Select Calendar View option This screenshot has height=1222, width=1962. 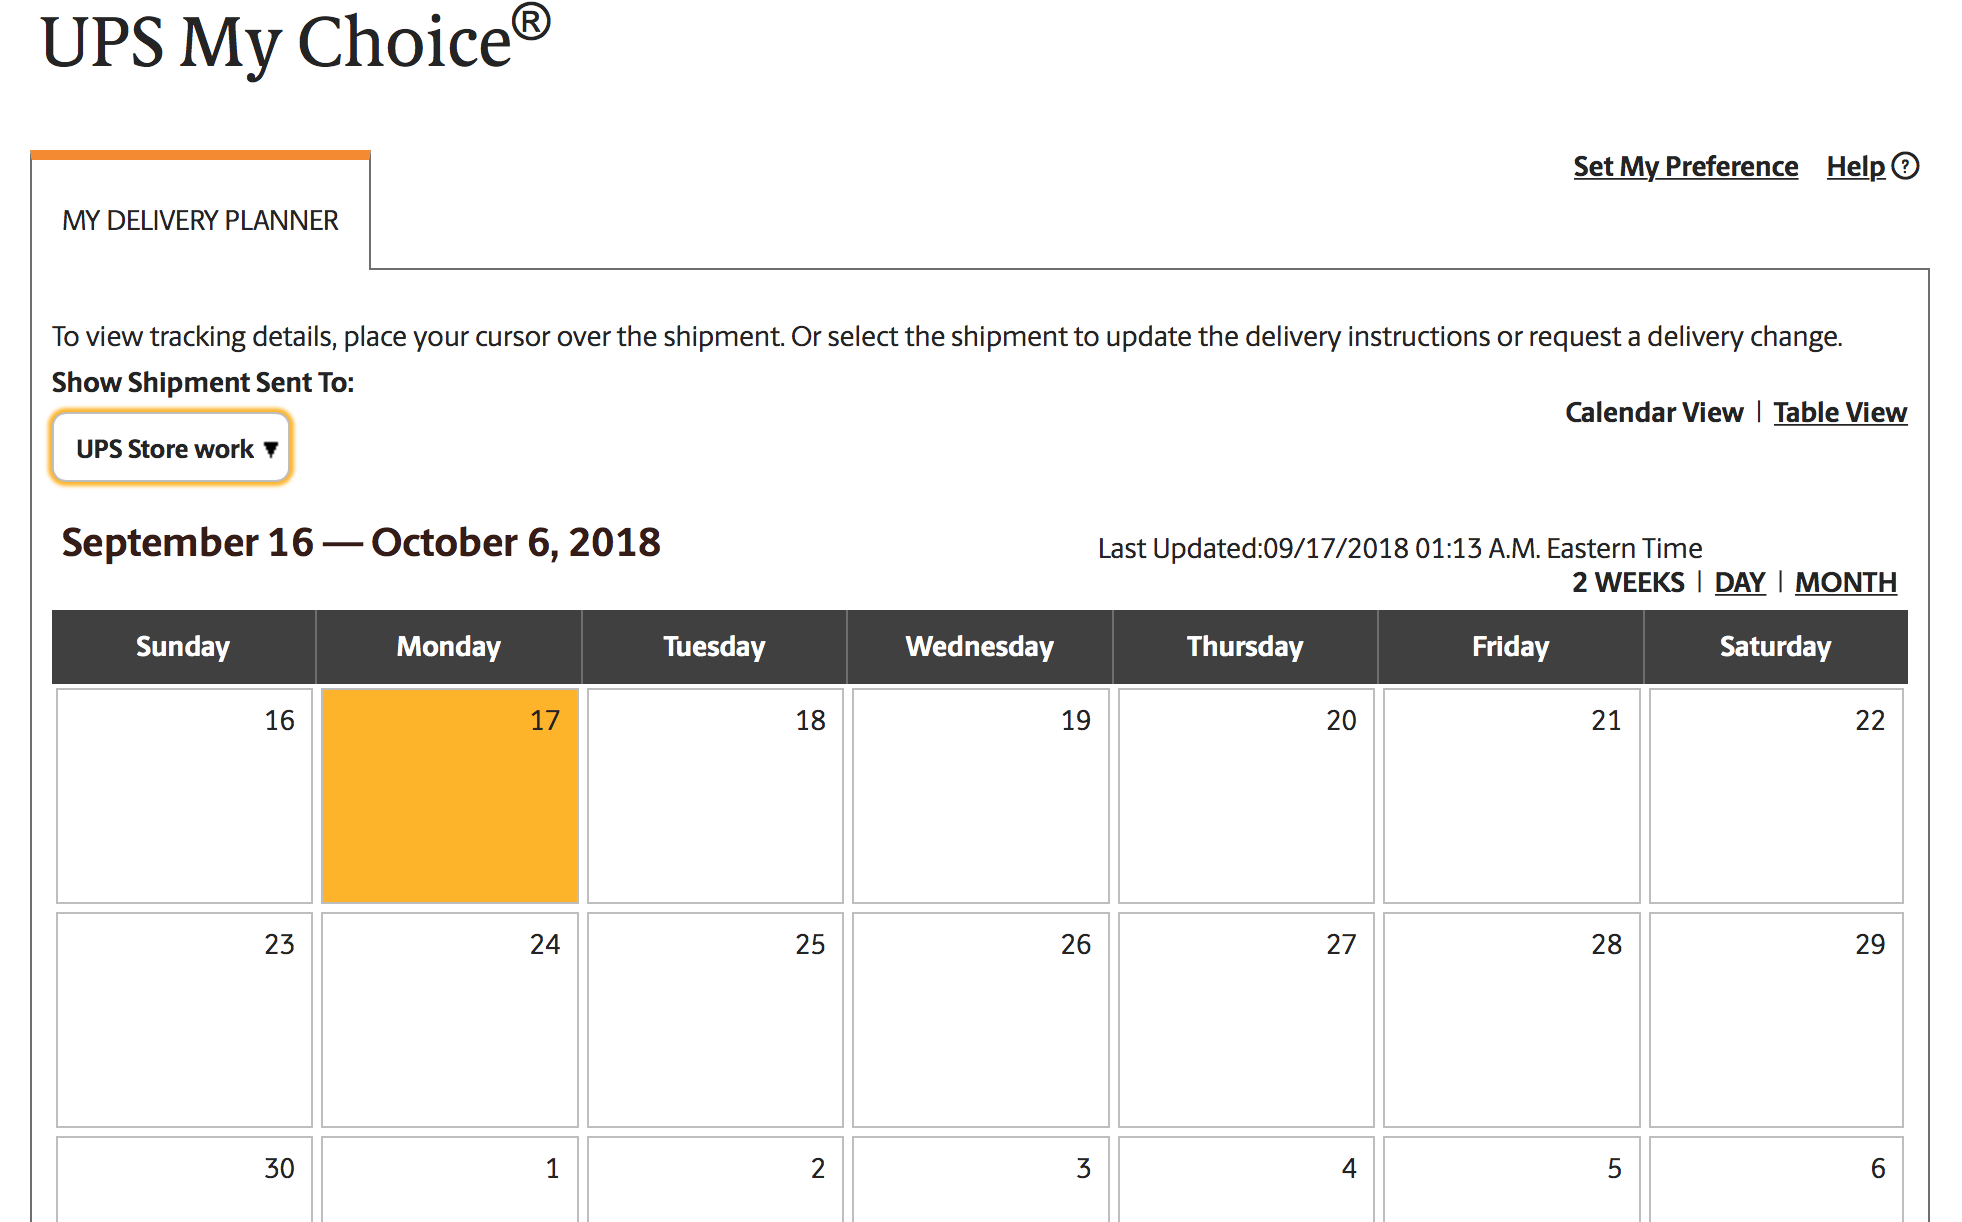pyautogui.click(x=1653, y=412)
